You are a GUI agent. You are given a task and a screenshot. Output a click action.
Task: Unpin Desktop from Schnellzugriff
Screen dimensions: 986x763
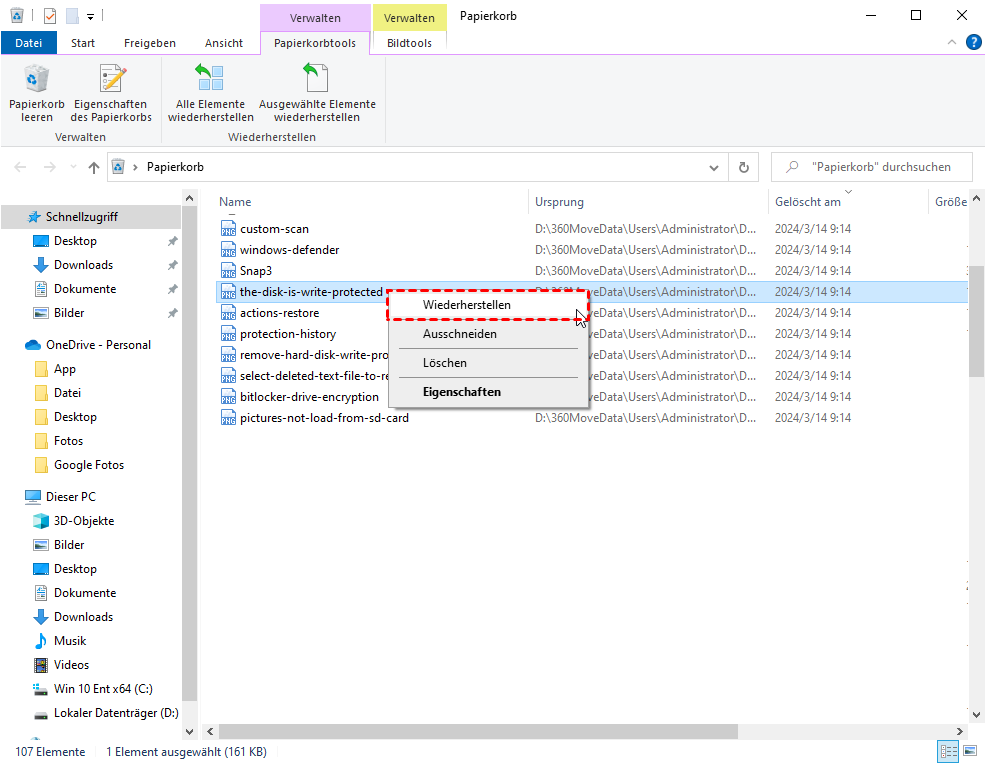click(x=172, y=241)
